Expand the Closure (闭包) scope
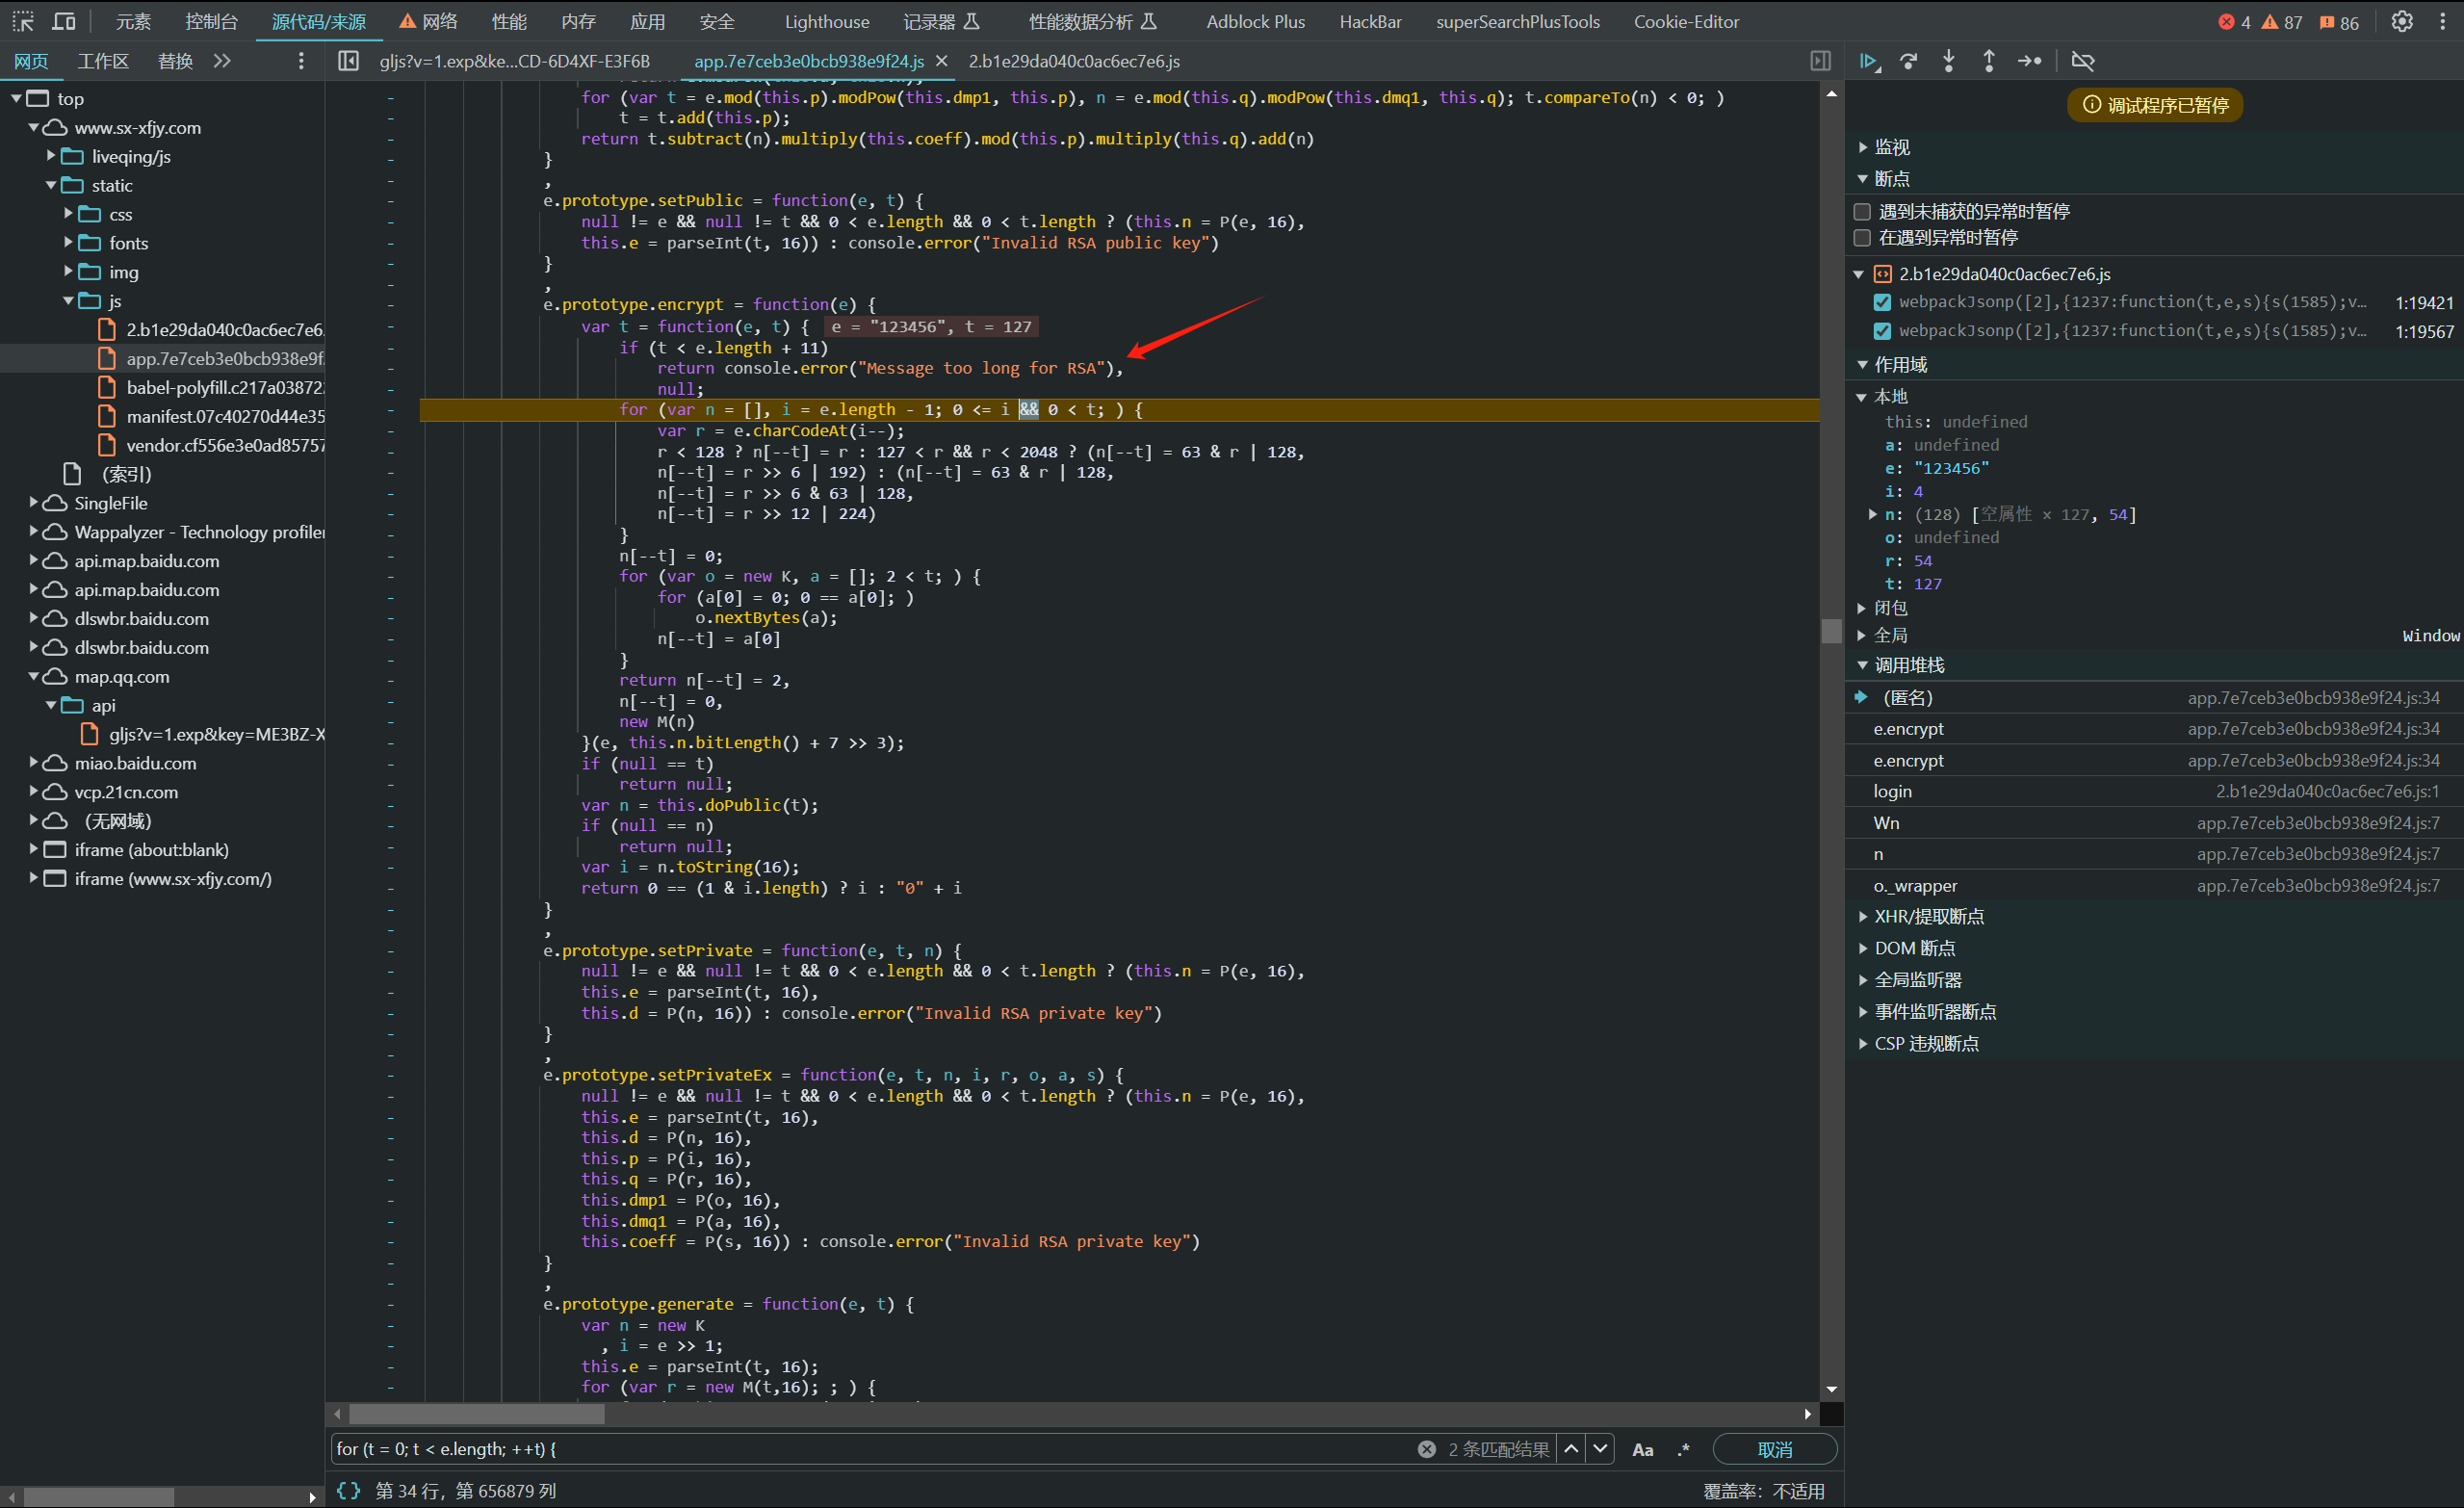 1862,608
